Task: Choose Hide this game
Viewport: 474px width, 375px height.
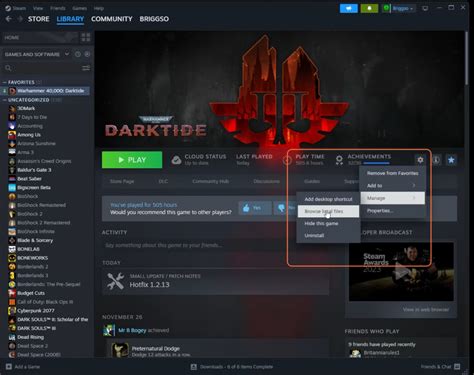Action: coord(328,223)
